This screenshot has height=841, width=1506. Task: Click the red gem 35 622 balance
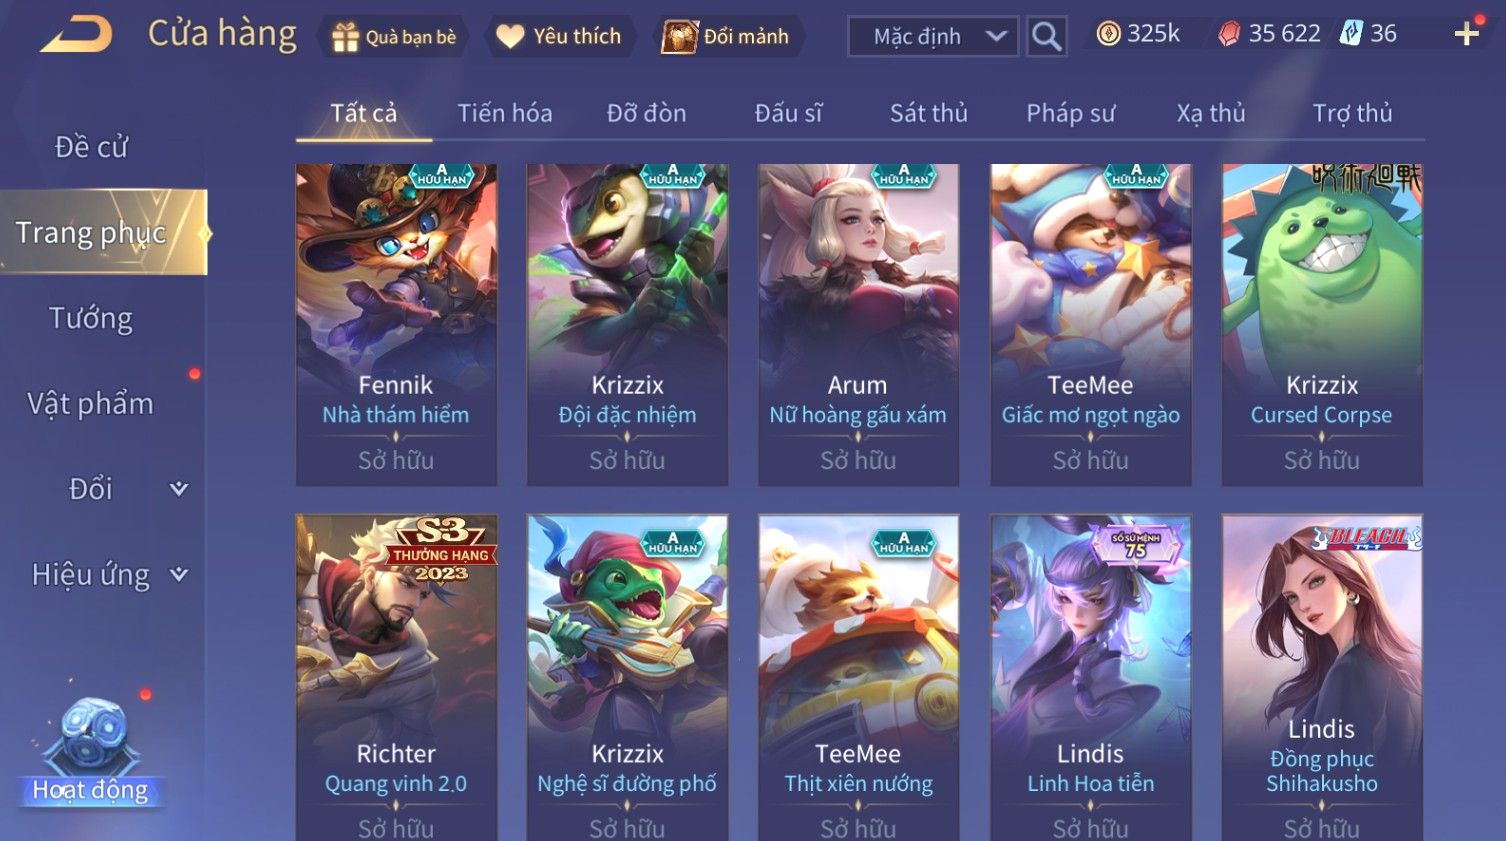[1269, 34]
